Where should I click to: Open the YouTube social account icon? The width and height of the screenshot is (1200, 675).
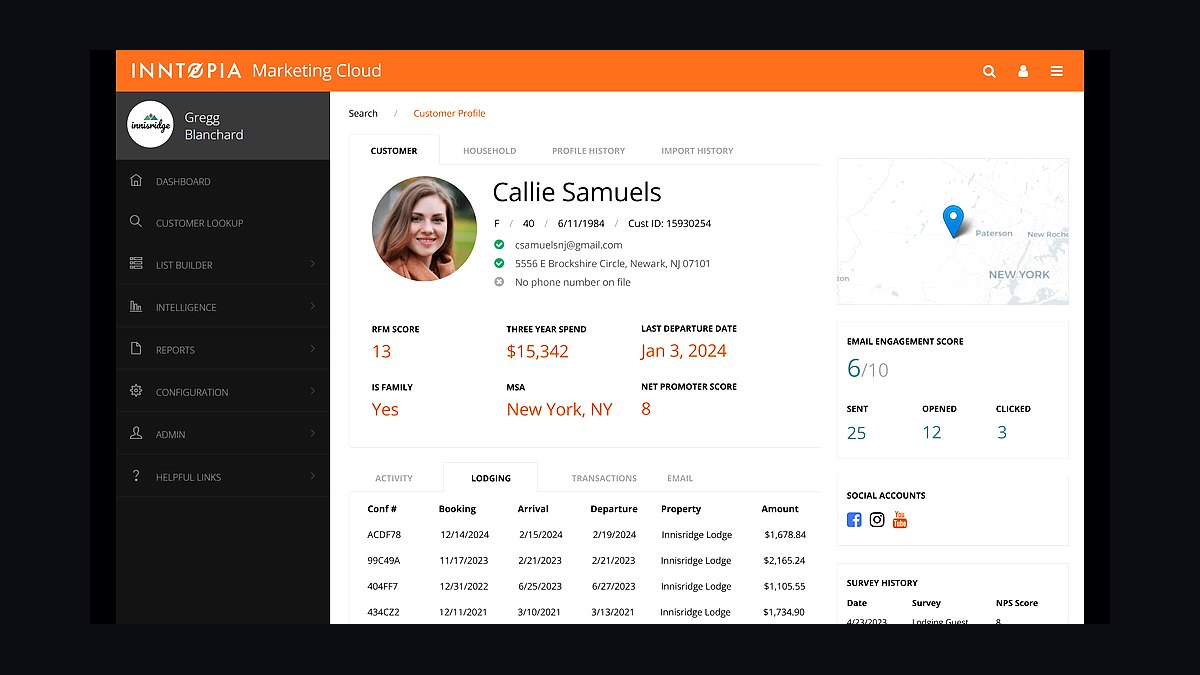pos(900,519)
